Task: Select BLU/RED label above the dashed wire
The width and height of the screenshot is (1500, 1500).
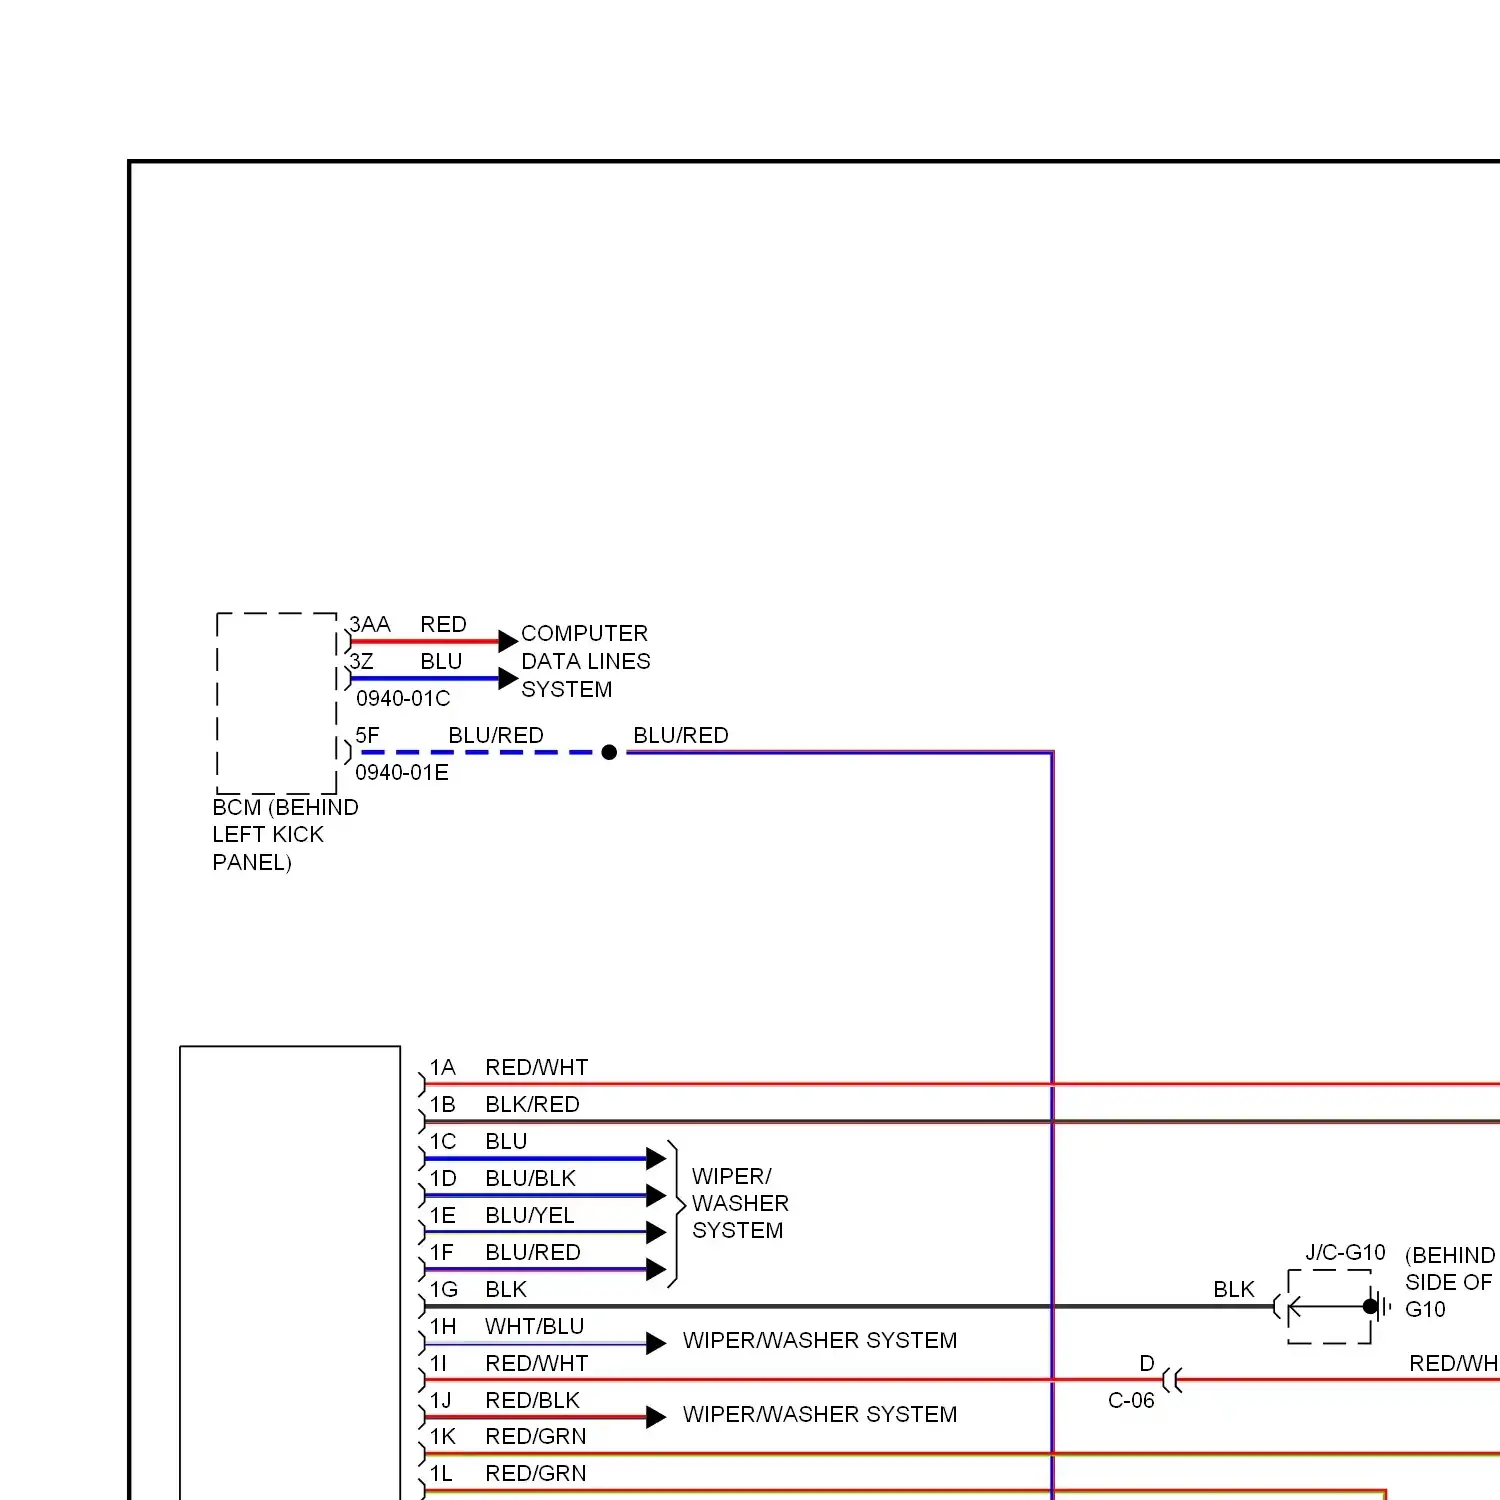Action: (496, 735)
